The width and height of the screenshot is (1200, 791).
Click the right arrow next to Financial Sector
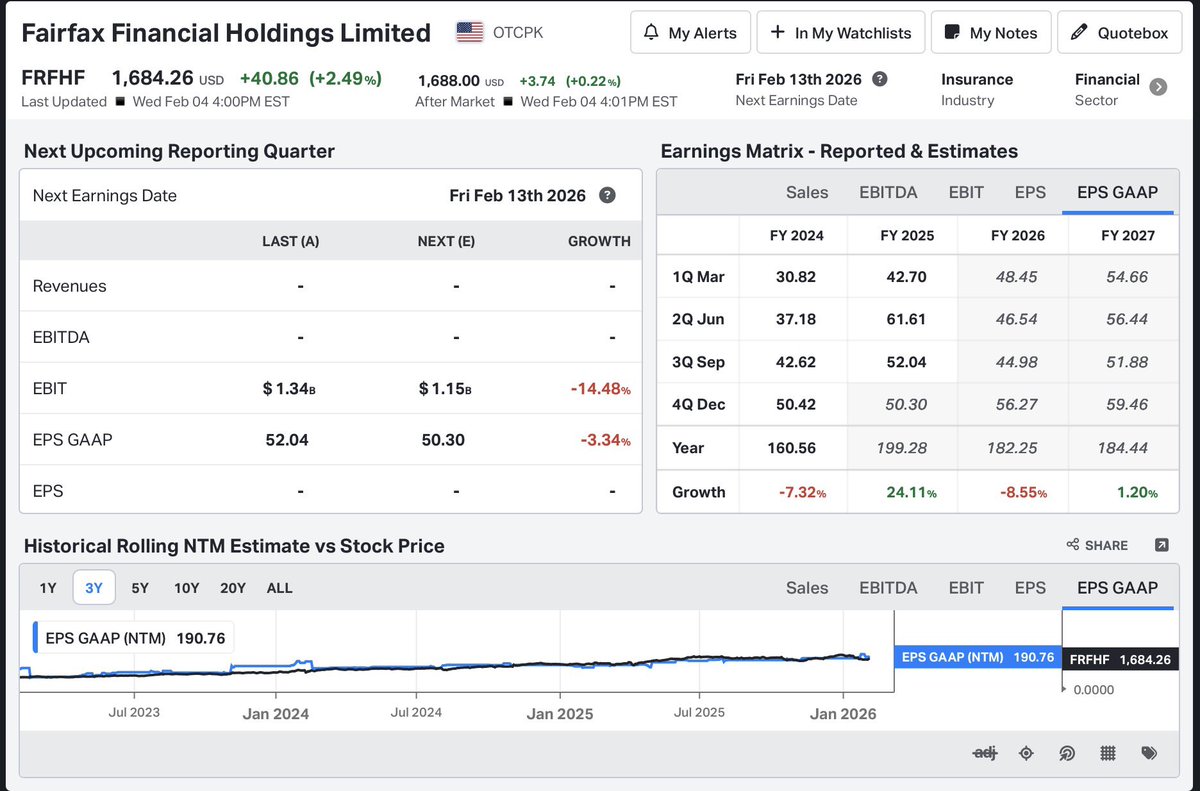(x=1158, y=87)
